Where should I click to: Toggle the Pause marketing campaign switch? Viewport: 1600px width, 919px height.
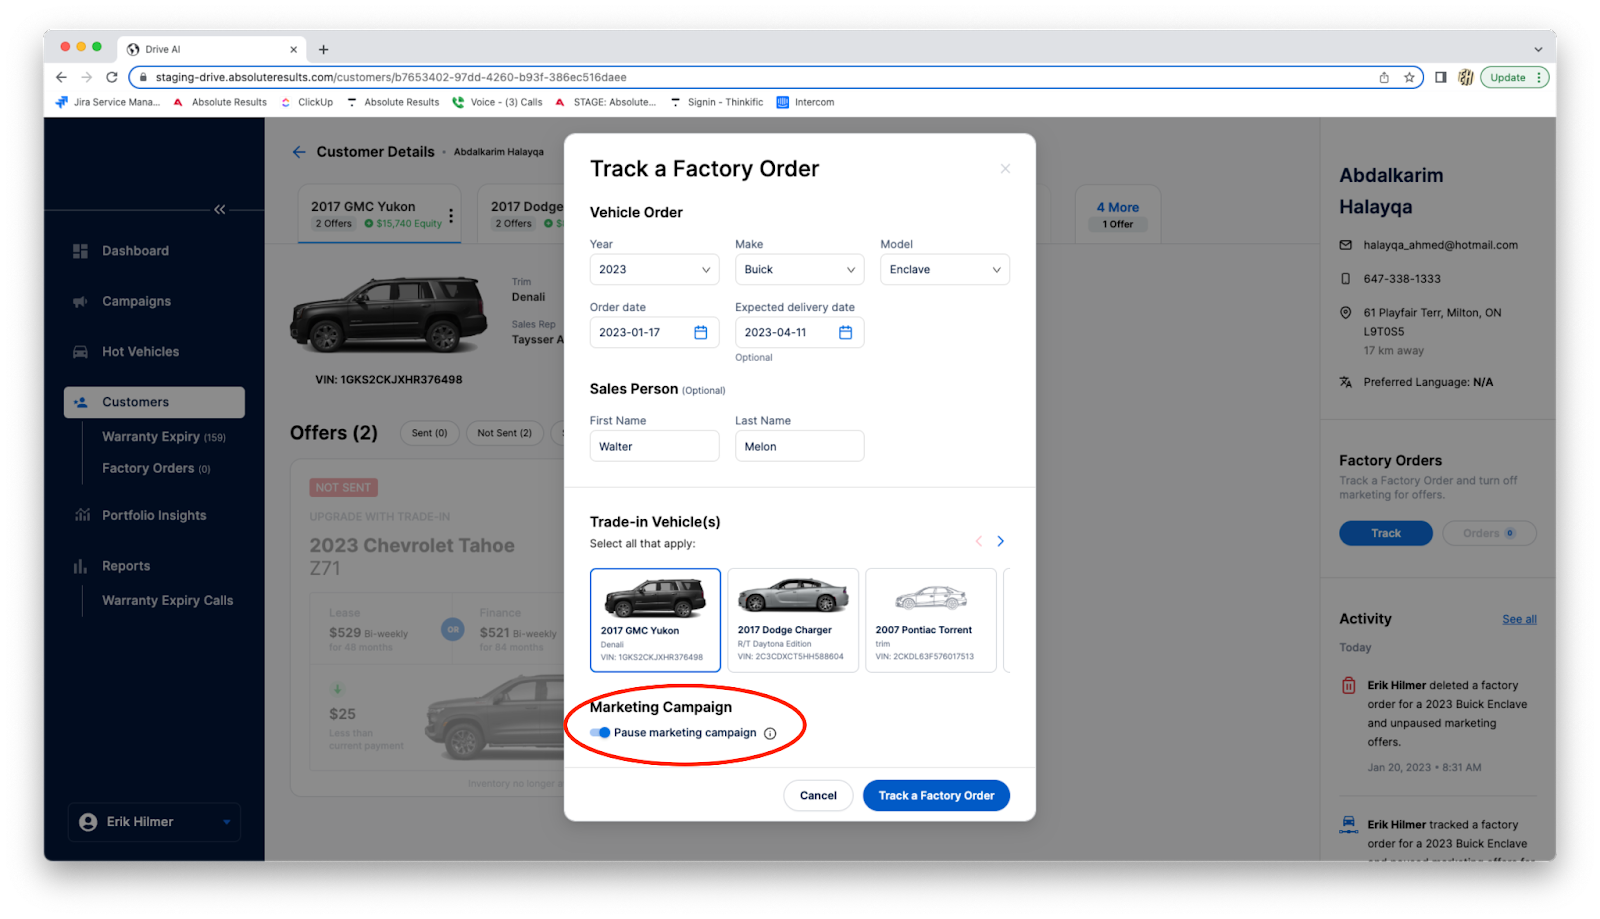600,733
